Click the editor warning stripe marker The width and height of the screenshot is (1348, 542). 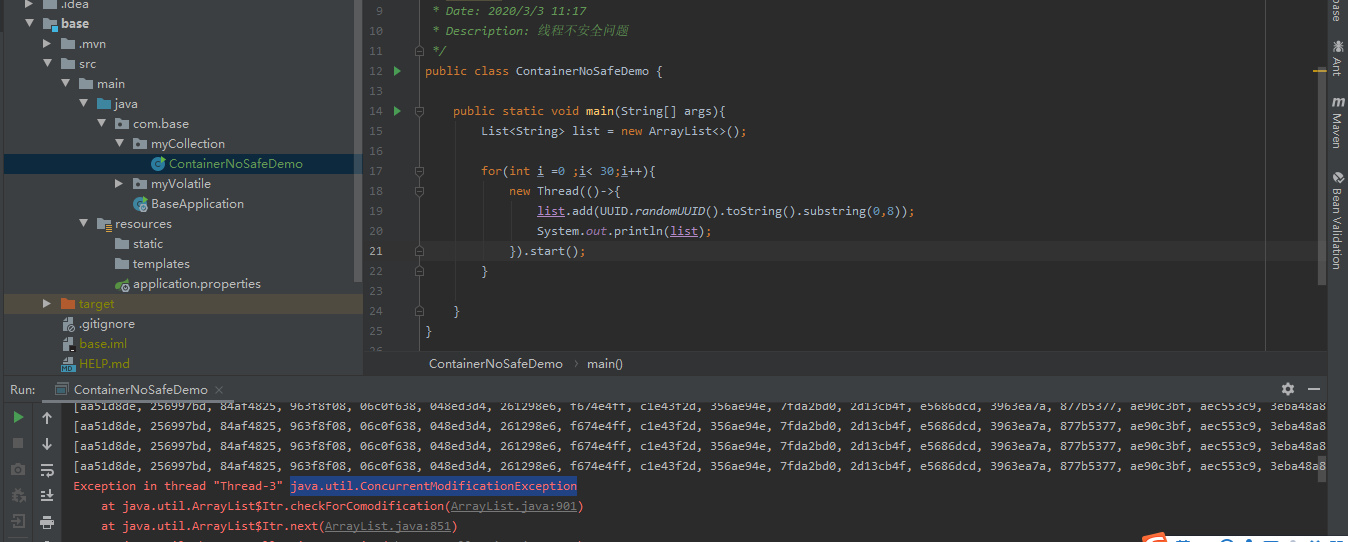[x=1320, y=71]
